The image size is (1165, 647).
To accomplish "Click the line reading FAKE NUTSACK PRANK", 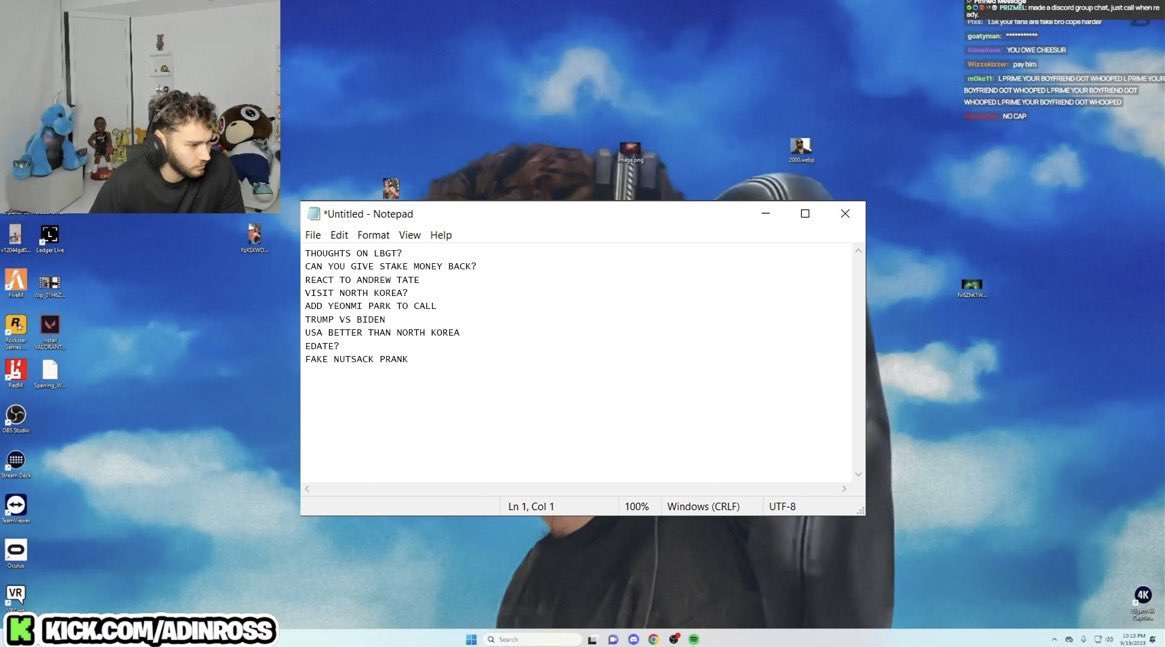I will [356, 359].
